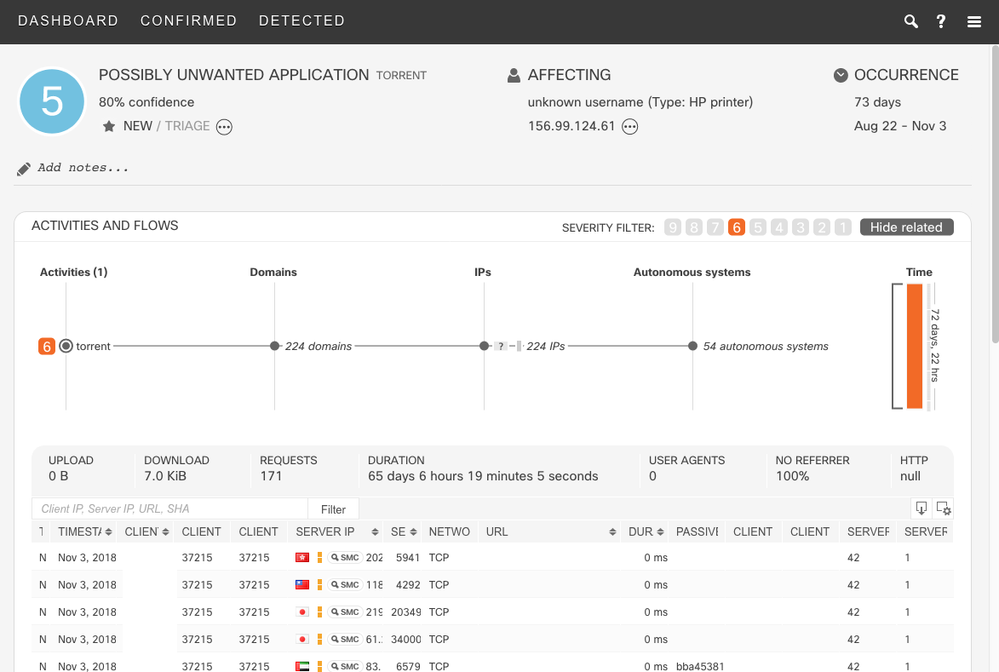Toggle severity filter 1

click(843, 227)
